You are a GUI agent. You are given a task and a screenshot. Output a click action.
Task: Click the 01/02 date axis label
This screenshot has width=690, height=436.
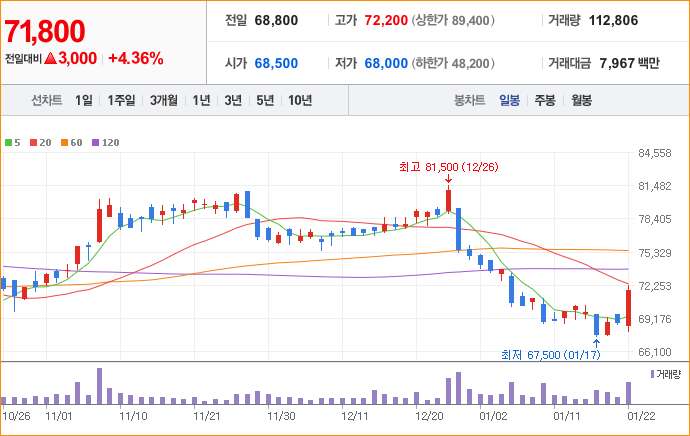[x=493, y=416]
